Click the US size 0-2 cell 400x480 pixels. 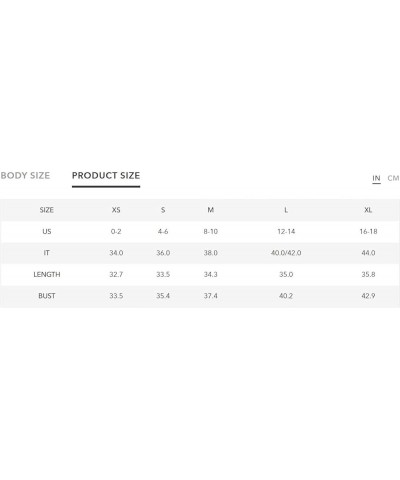(x=116, y=231)
